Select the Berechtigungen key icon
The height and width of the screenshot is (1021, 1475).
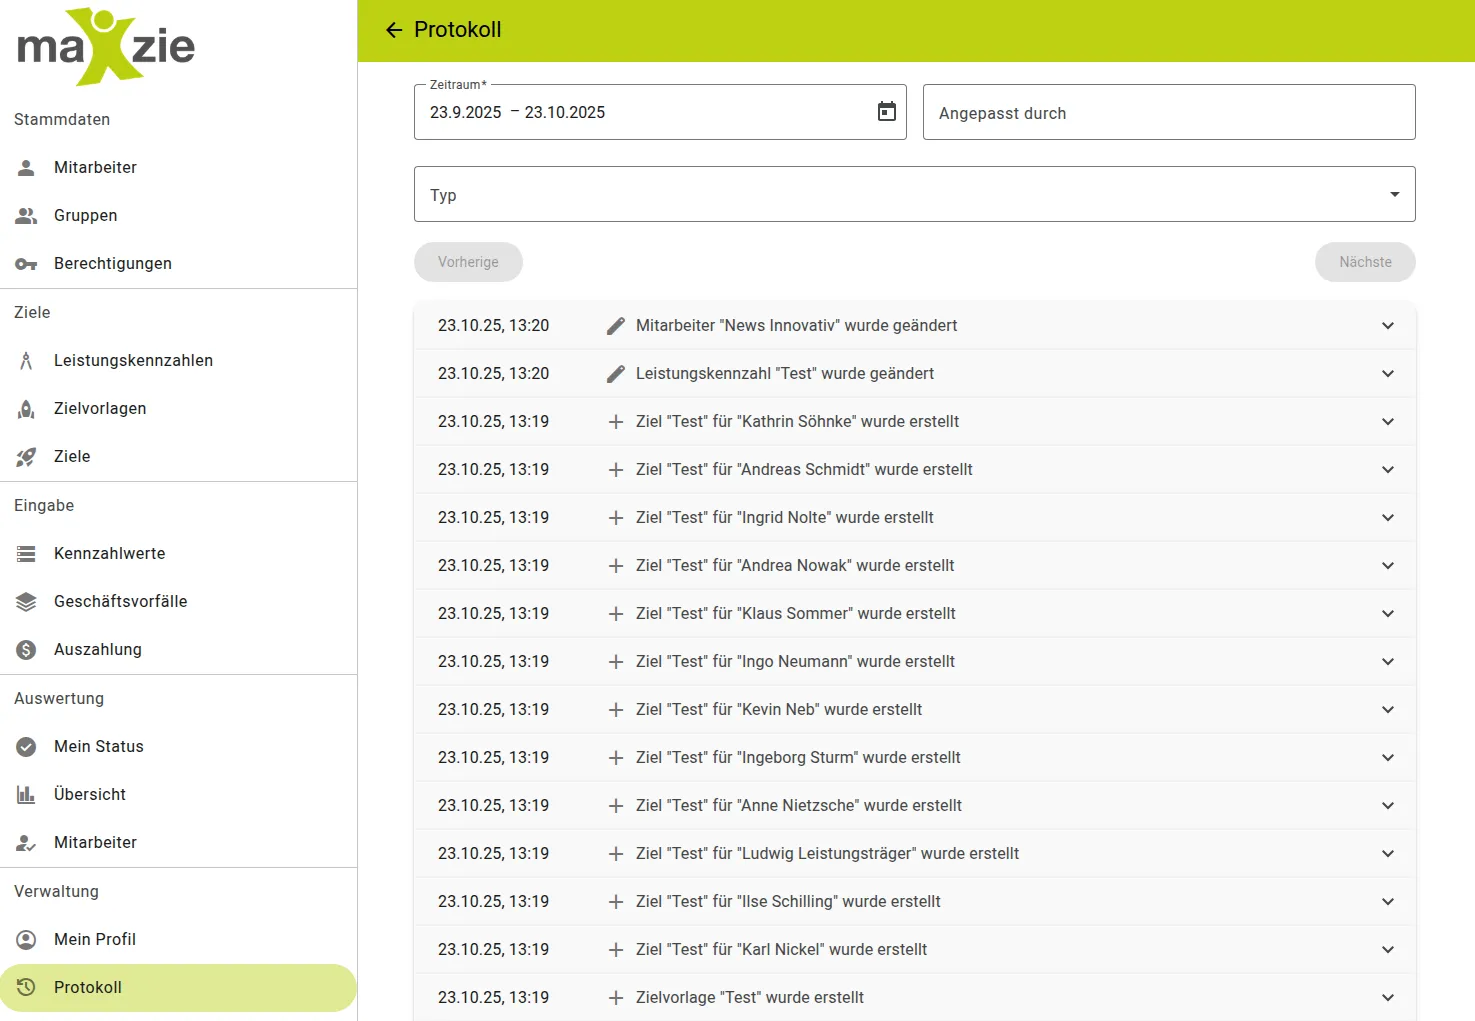tap(26, 263)
